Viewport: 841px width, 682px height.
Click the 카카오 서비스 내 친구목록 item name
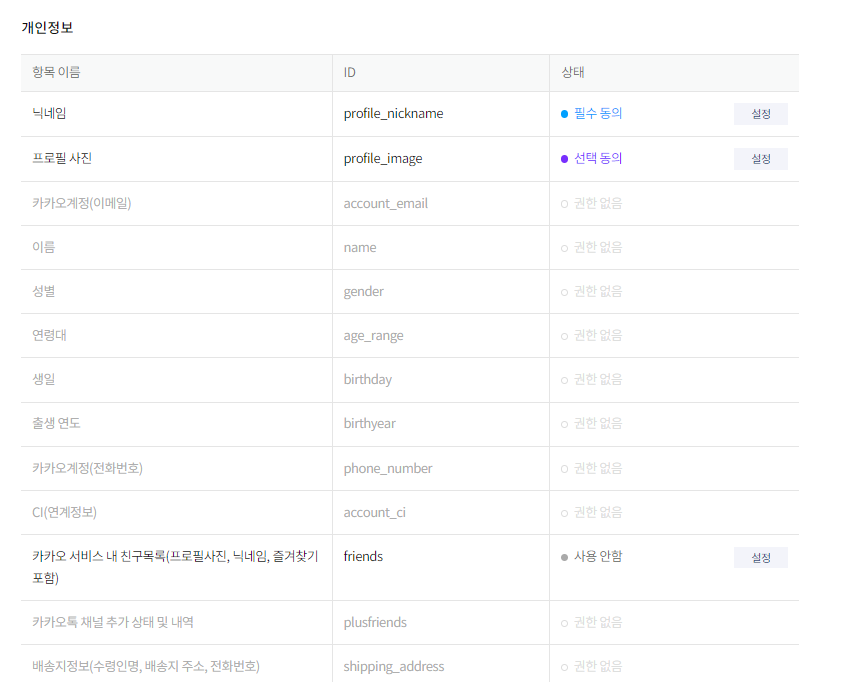175,567
